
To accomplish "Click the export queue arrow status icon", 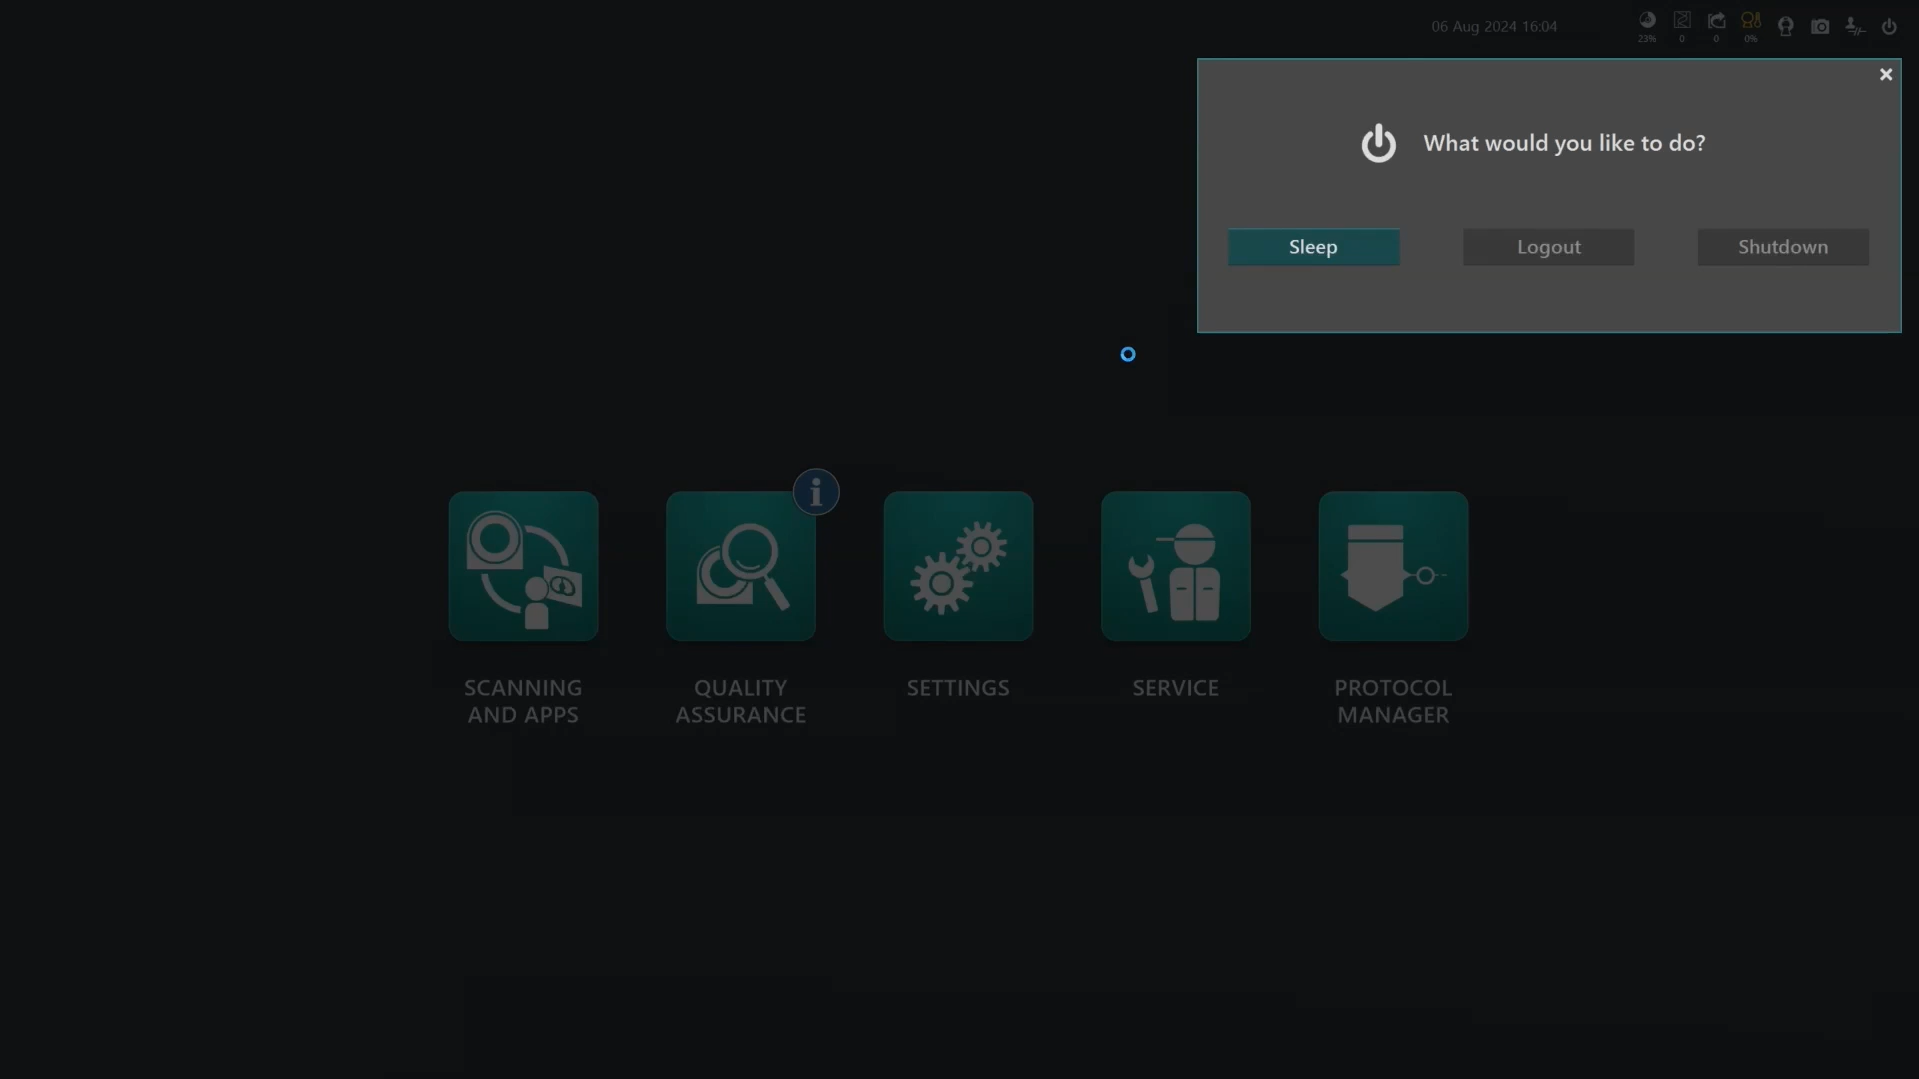I will click(x=1717, y=26).
